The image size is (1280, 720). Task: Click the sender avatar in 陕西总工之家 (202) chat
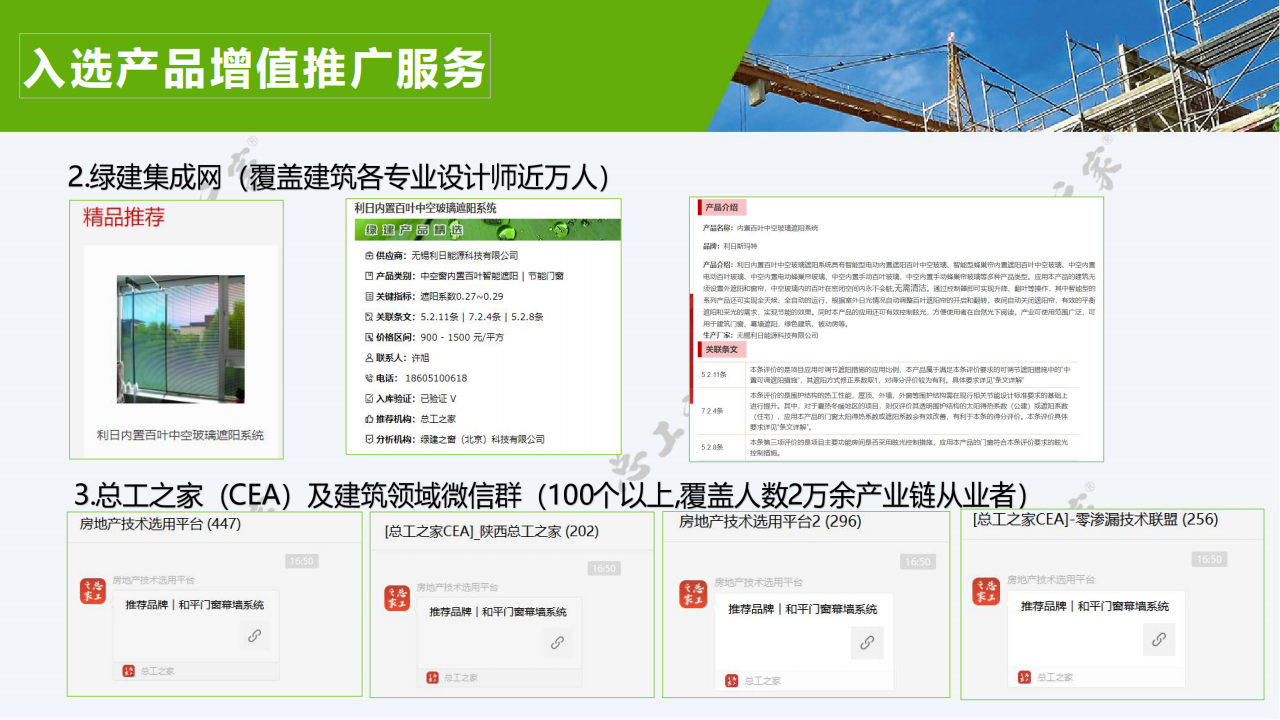[397, 598]
